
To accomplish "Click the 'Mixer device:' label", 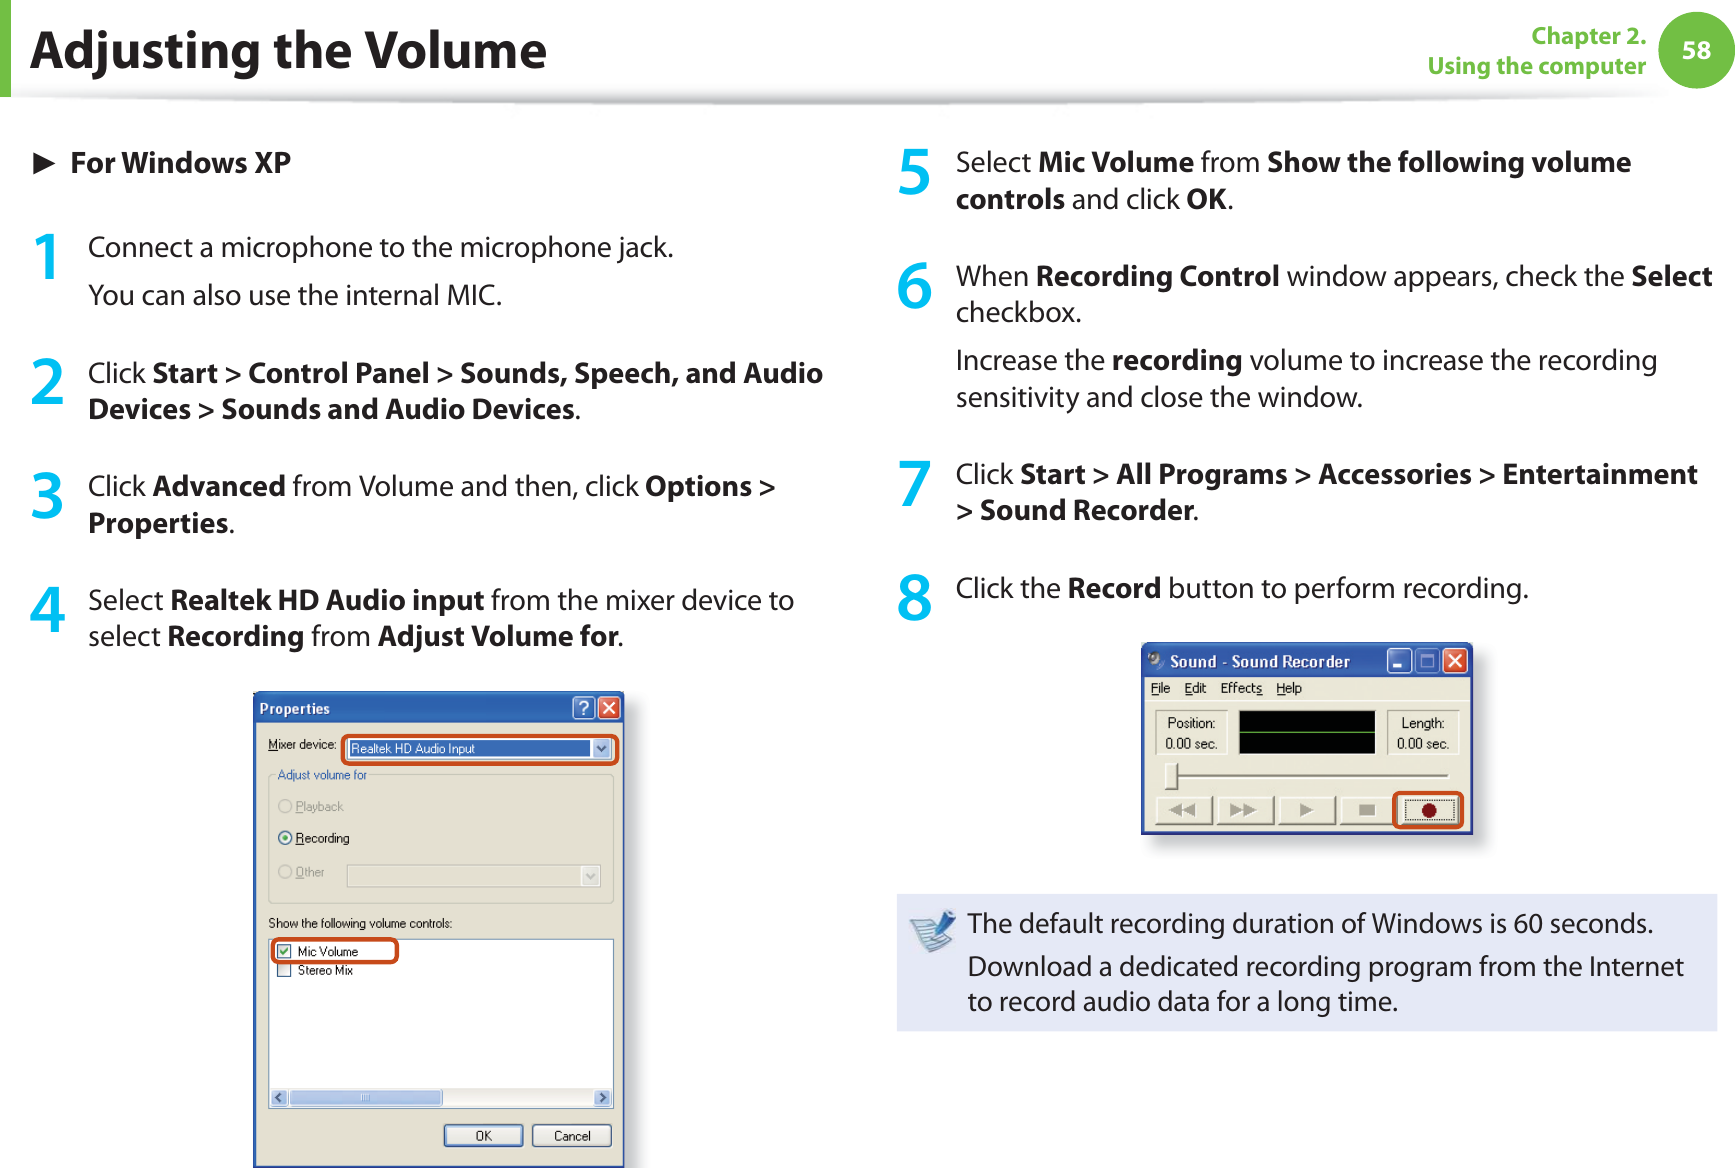I will (302, 745).
